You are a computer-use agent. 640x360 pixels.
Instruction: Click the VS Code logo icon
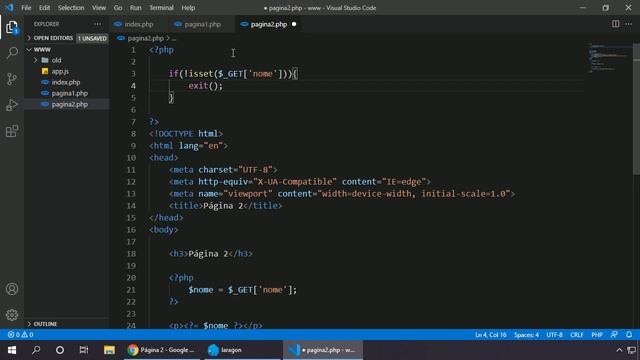(x=9, y=7)
